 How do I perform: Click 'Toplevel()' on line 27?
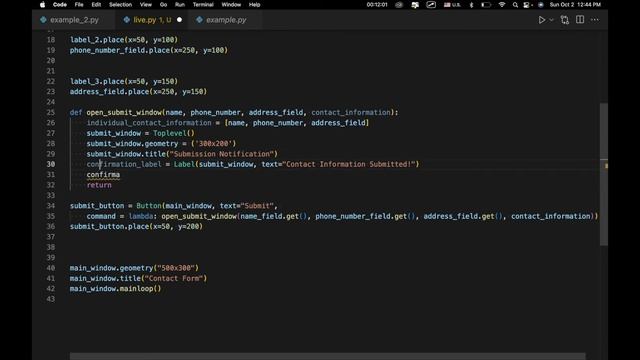pos(174,133)
